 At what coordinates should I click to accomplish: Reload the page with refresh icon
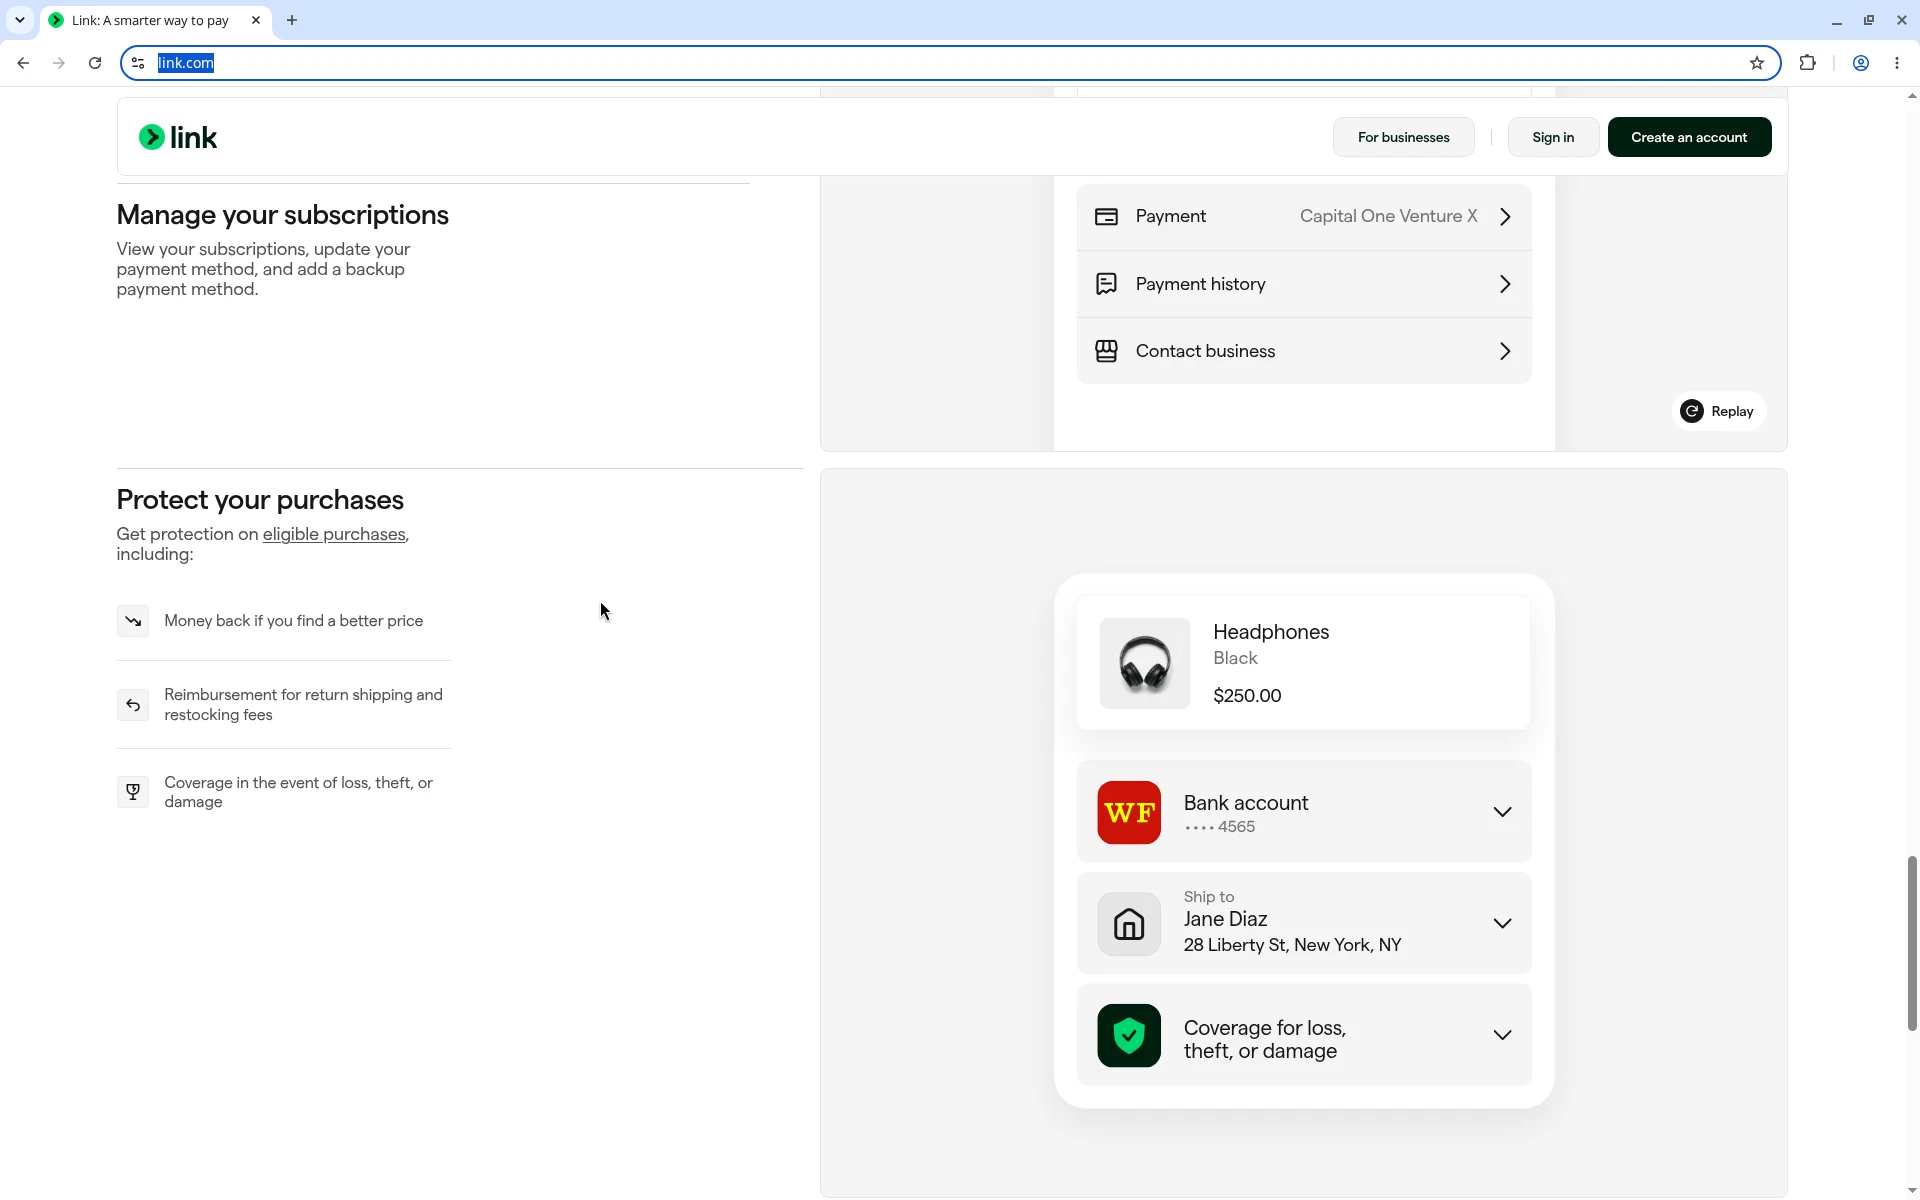point(95,63)
